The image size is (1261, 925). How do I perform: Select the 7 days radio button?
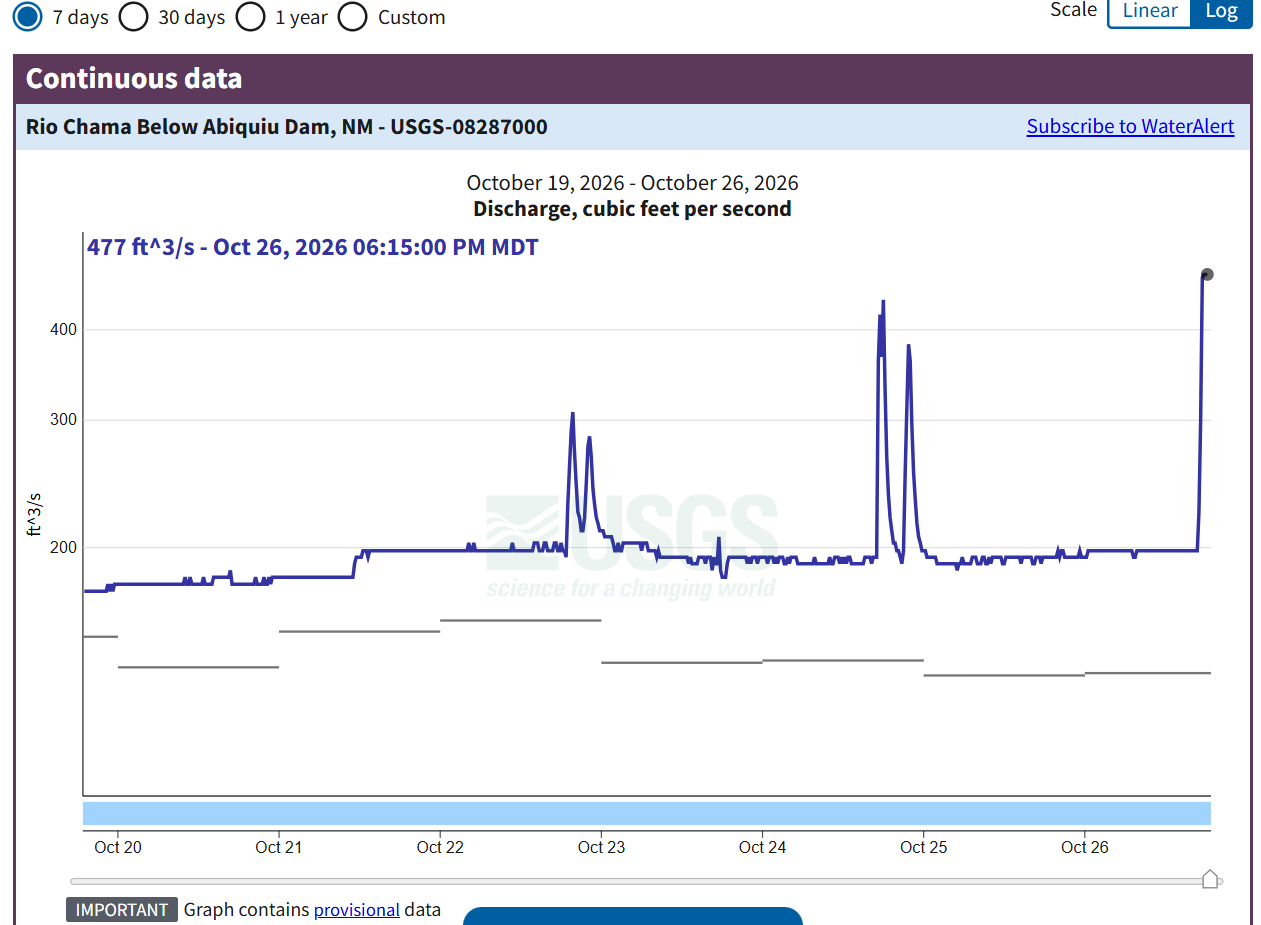pyautogui.click(x=28, y=17)
